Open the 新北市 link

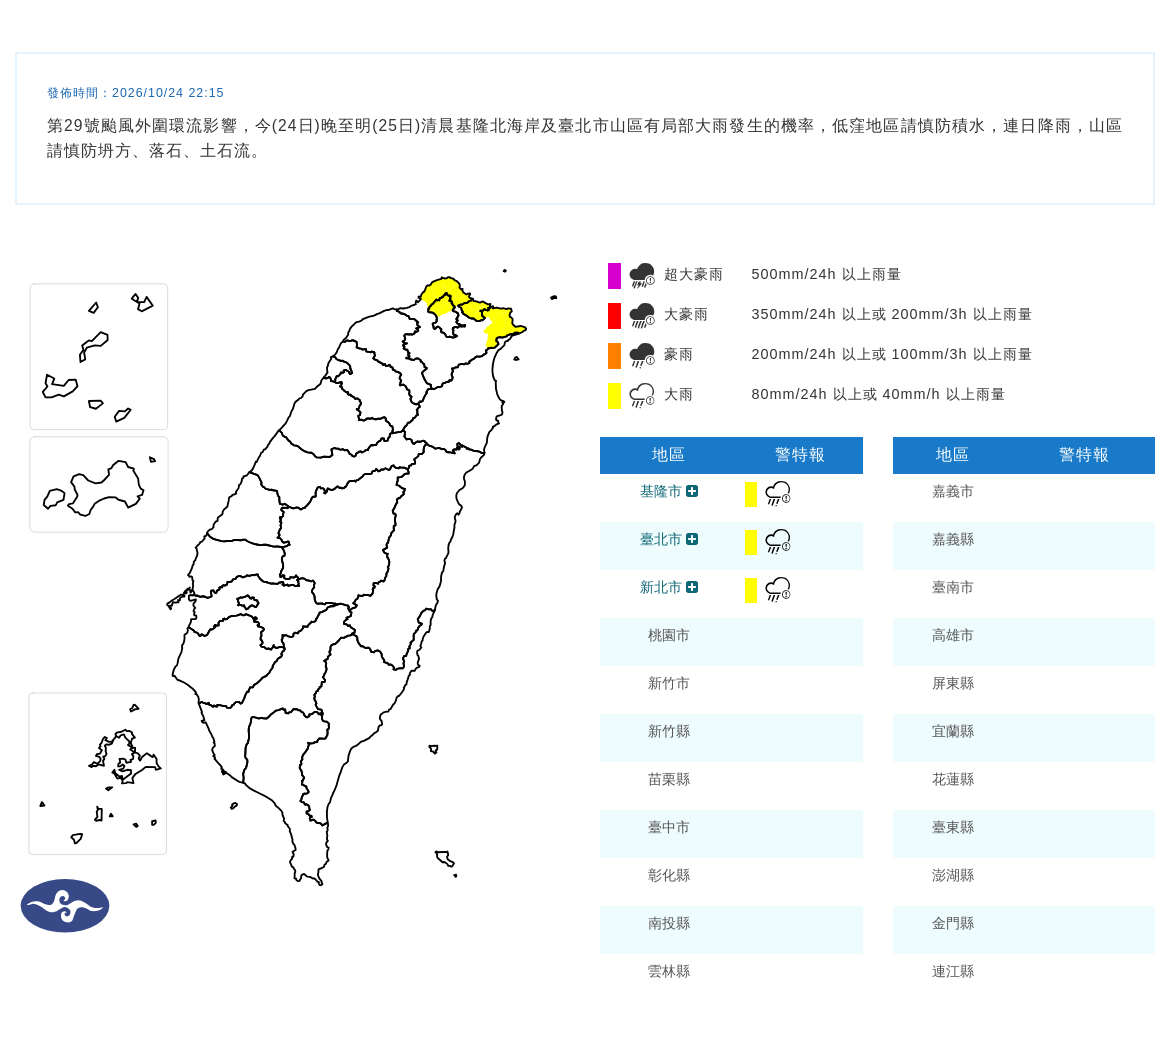pyautogui.click(x=660, y=587)
